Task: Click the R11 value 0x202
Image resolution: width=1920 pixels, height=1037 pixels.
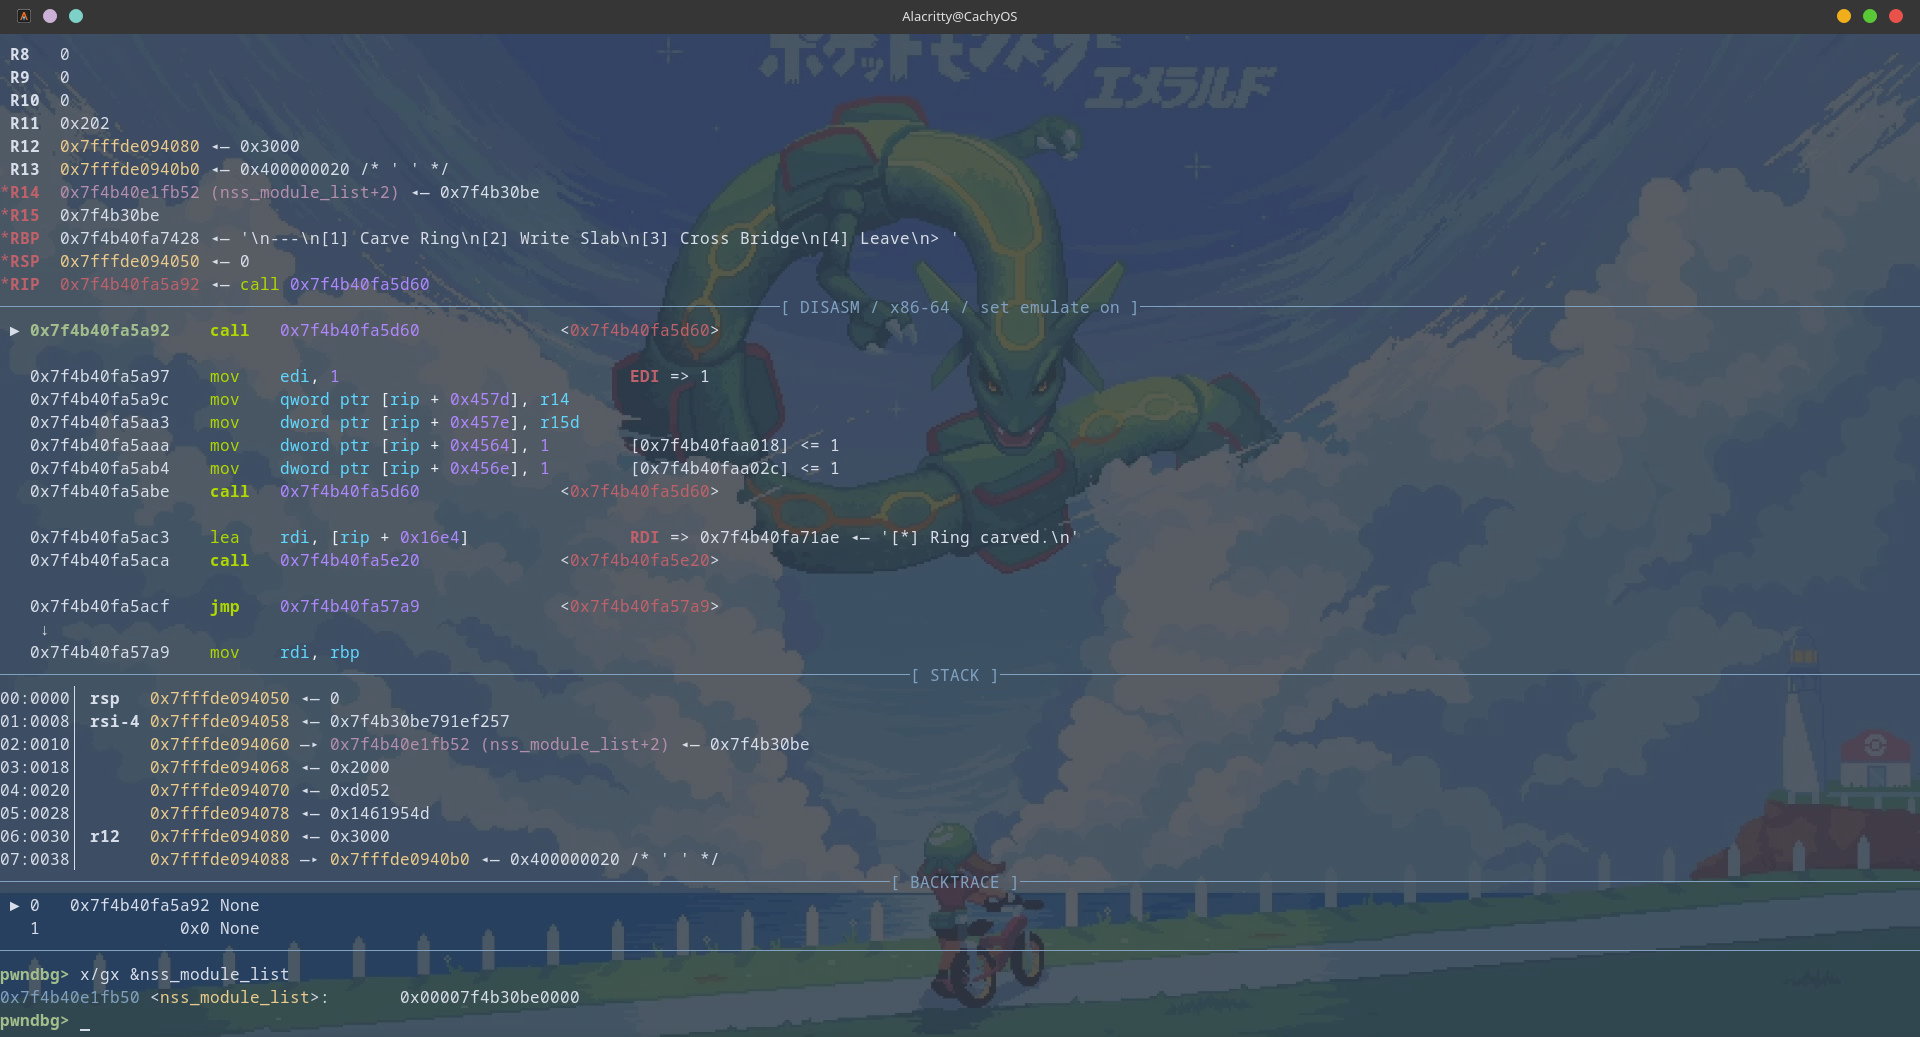Action: coord(85,123)
